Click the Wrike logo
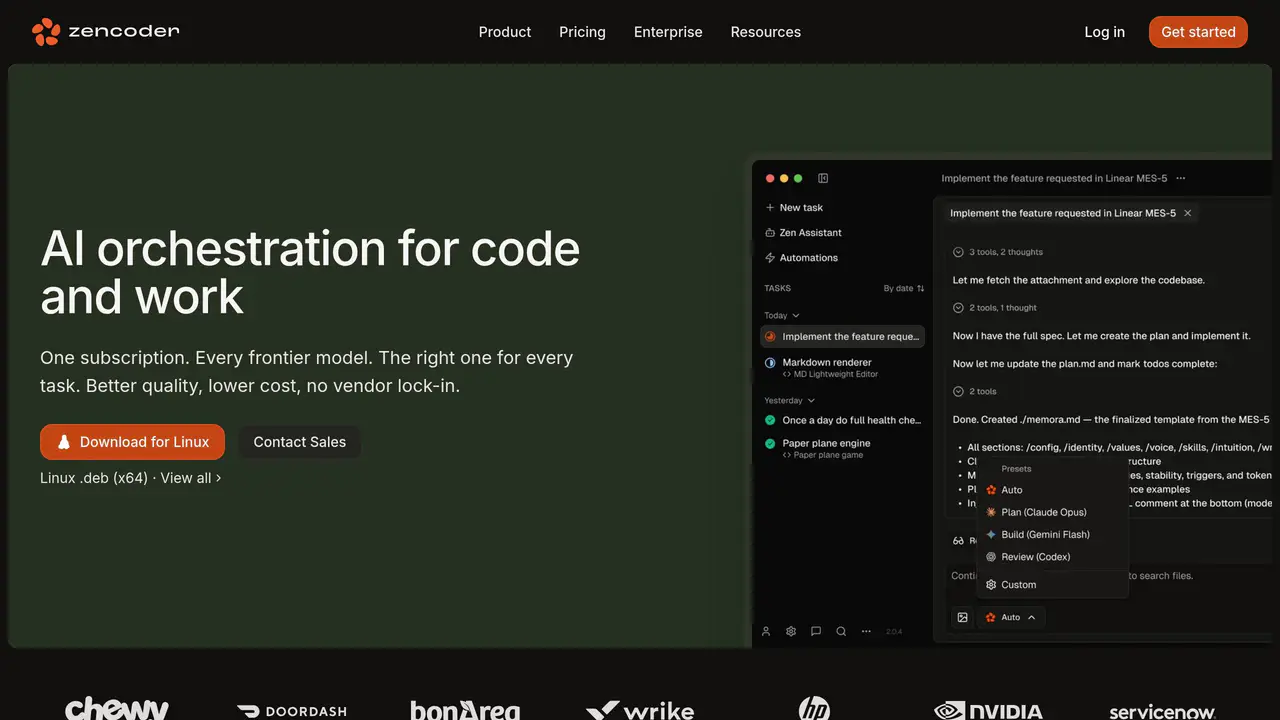This screenshot has height=720, width=1280. tap(640, 710)
